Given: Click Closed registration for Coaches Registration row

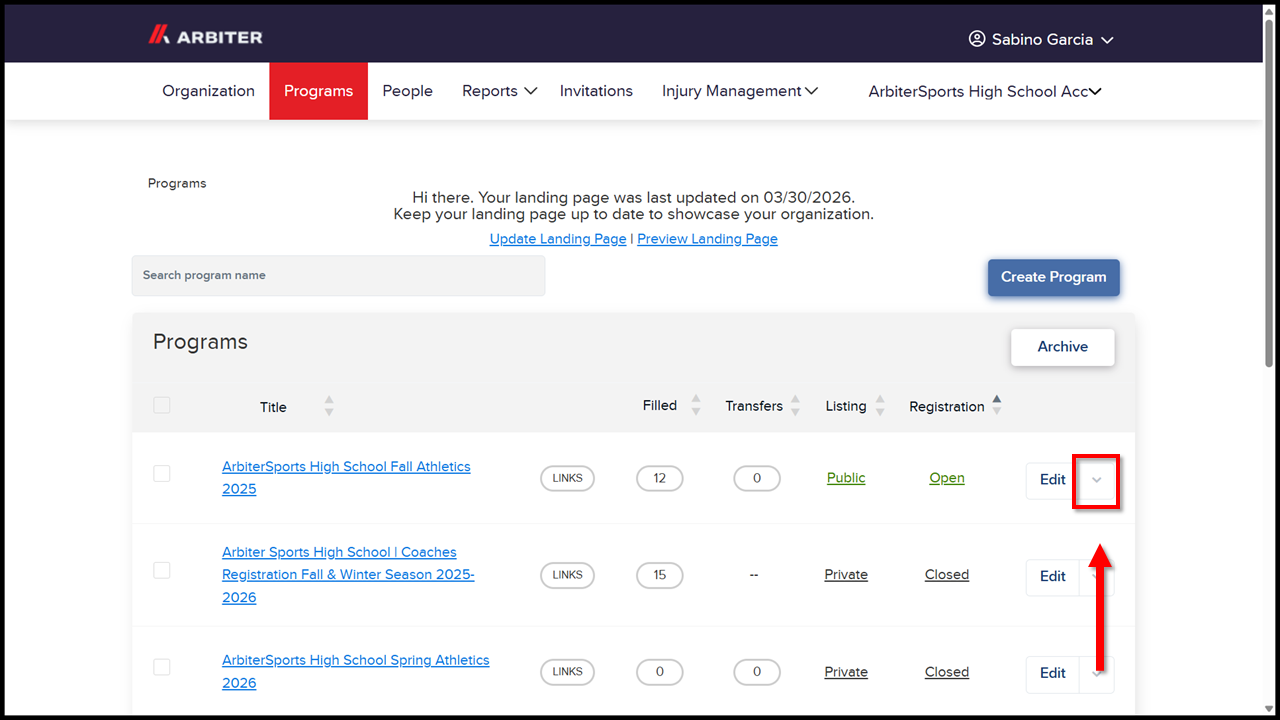Looking at the screenshot, I should pos(947,575).
